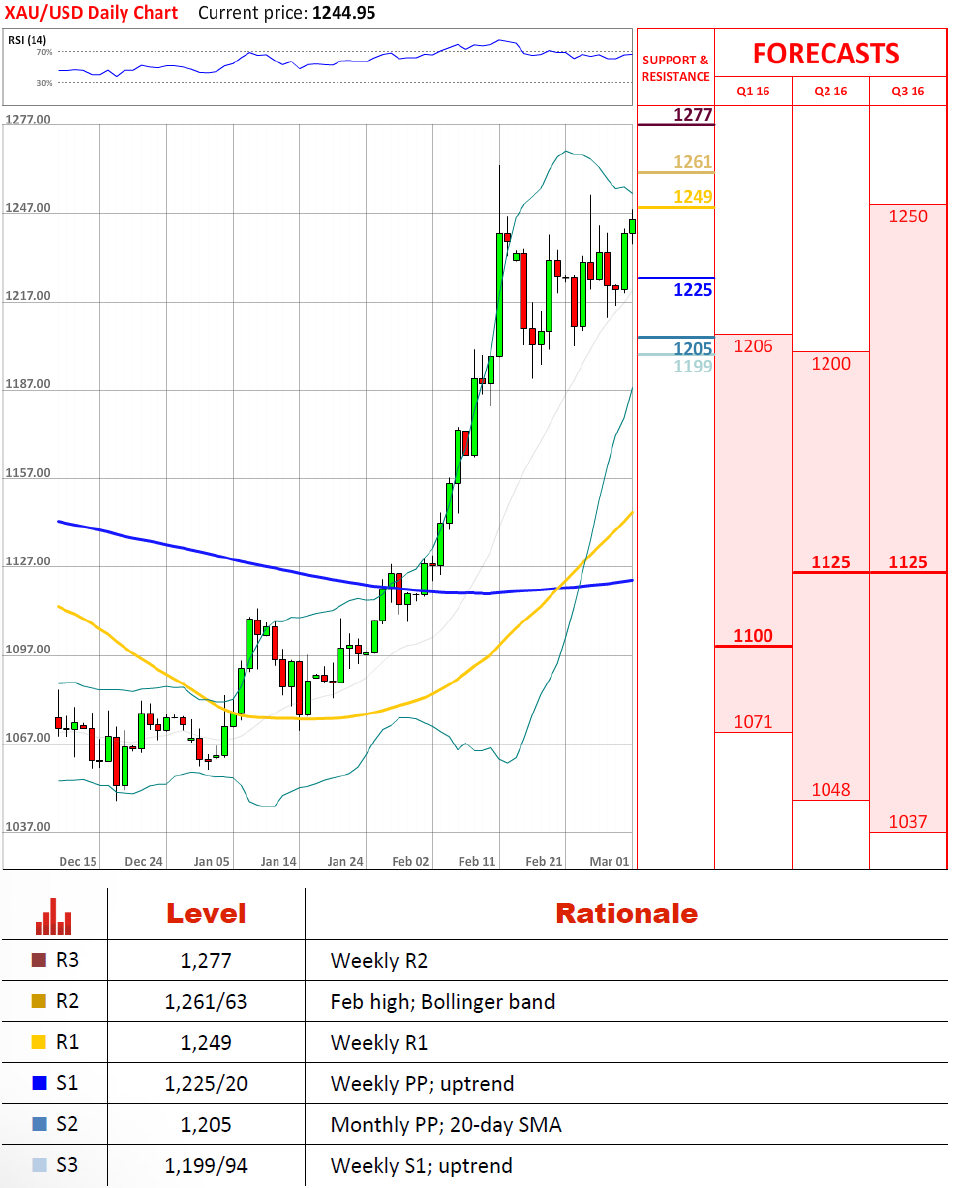Select the Q1 forecast median 1100
This screenshot has width=953, height=1188.
[x=753, y=636]
